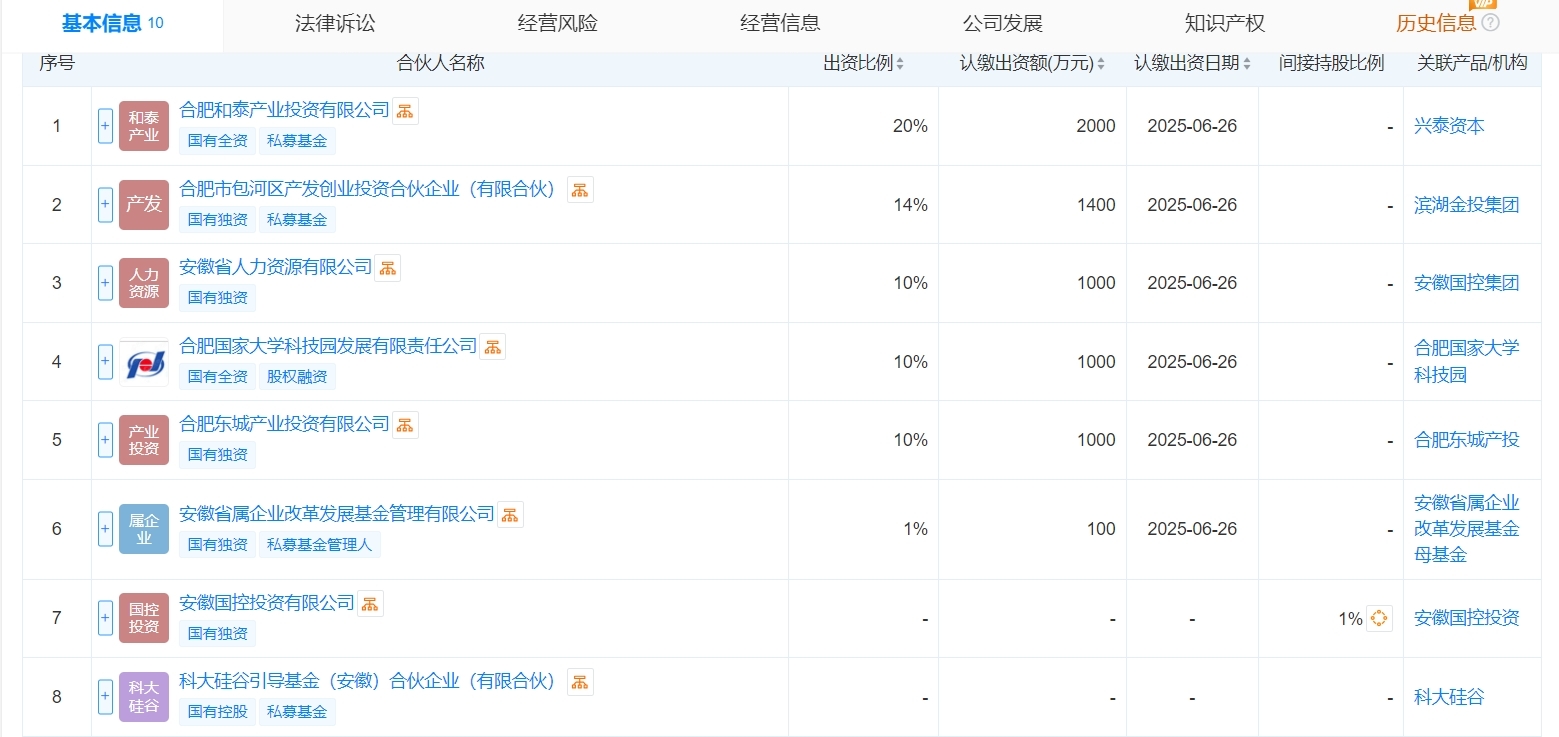This screenshot has height=737, width=1559.
Task: Open 安徽省属企业改革发展基金管理有限公司 link
Action: pos(337,514)
